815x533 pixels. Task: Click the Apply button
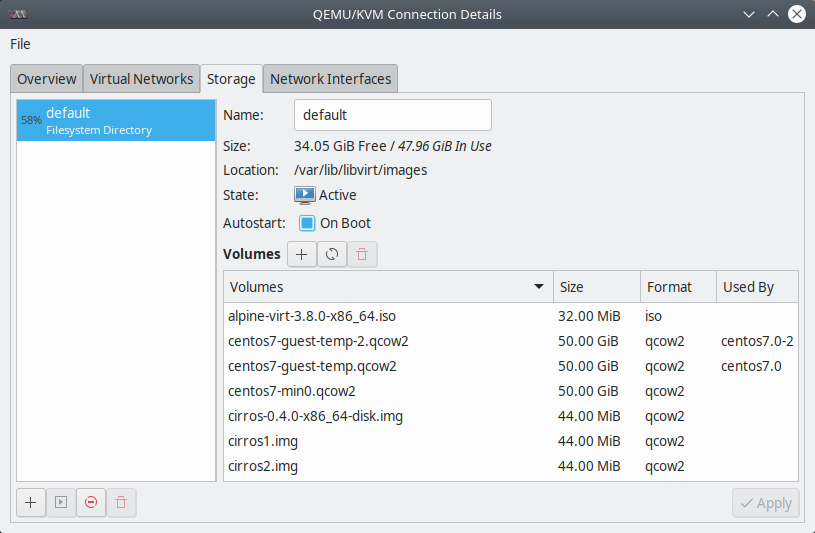(766, 503)
